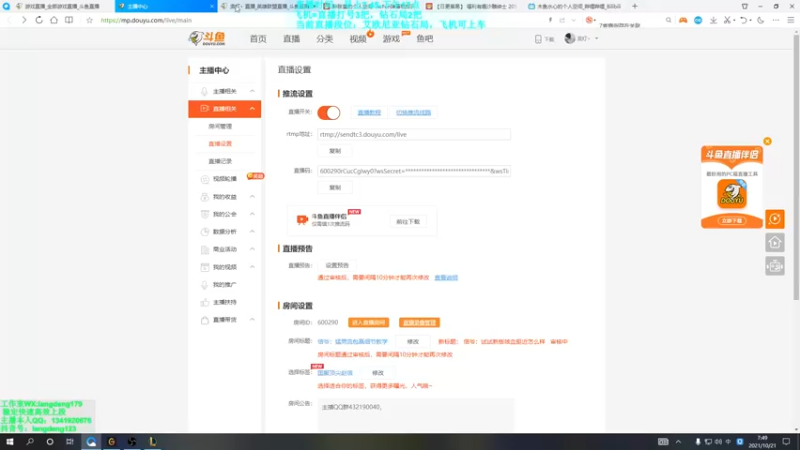Close the 斗鱼直播伴侣 floating ad
This screenshot has height=450, width=800.
tap(767, 141)
